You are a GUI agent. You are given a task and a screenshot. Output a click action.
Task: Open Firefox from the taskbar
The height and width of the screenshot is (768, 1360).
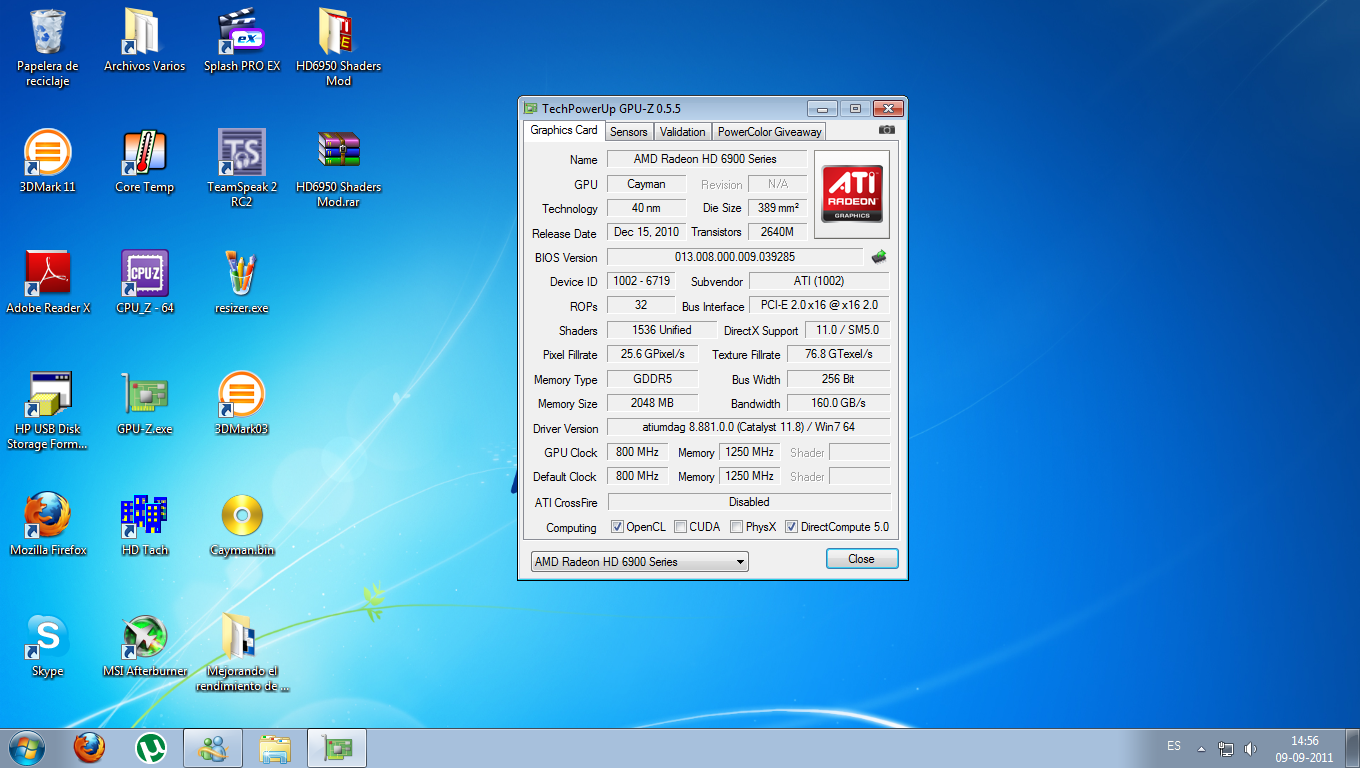point(89,747)
